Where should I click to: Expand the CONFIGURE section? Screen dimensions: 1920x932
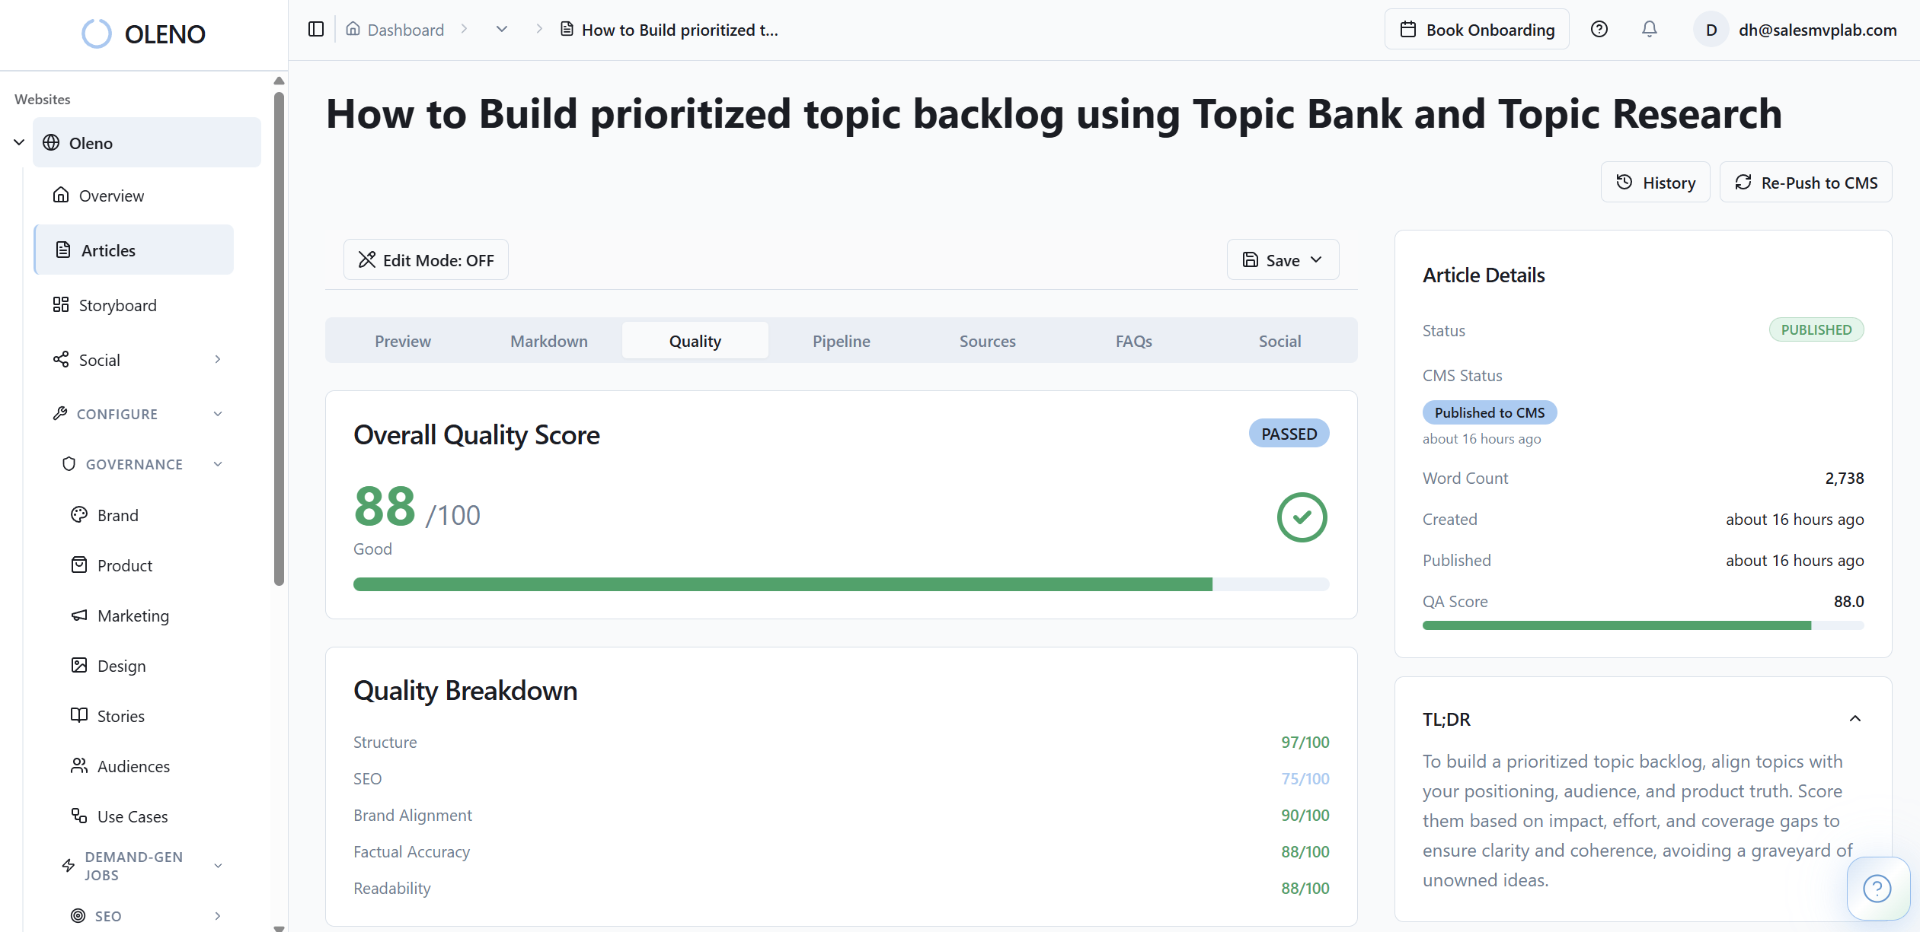pos(218,413)
